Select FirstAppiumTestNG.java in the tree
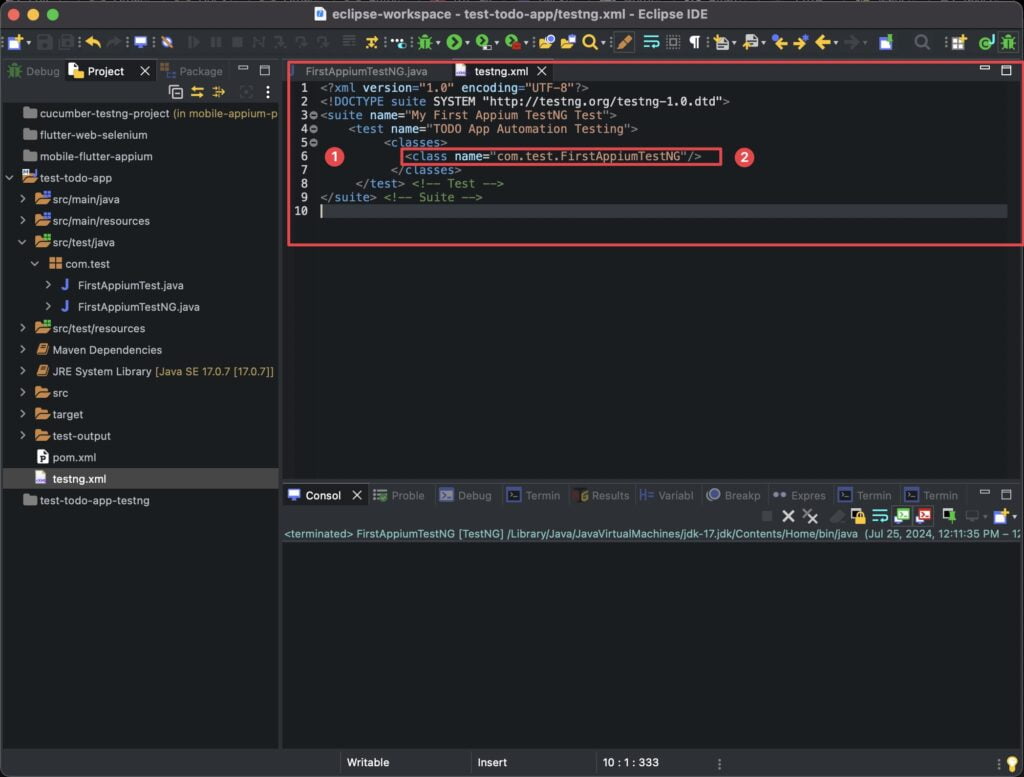 pos(138,307)
